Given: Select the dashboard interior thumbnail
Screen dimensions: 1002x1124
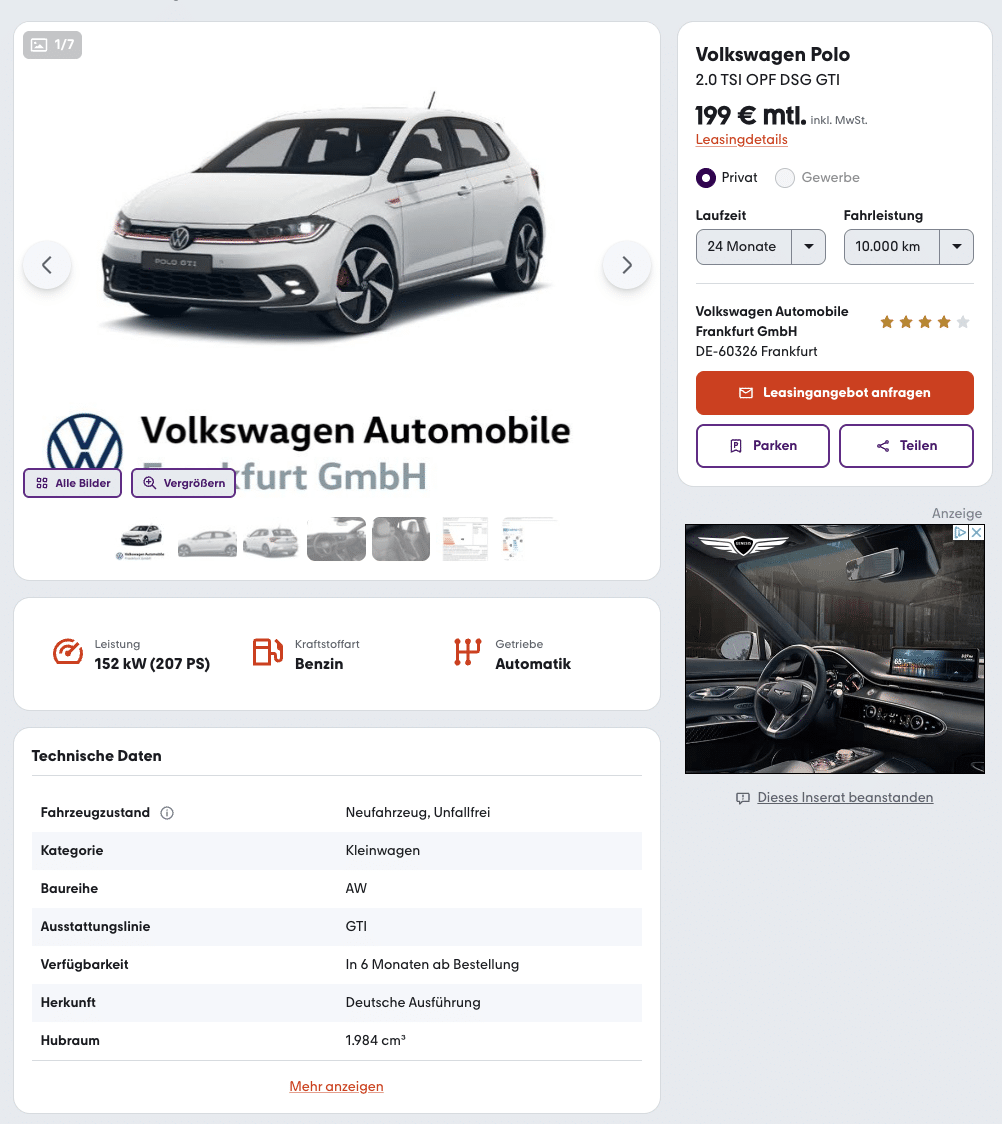Looking at the screenshot, I should pos(336,539).
